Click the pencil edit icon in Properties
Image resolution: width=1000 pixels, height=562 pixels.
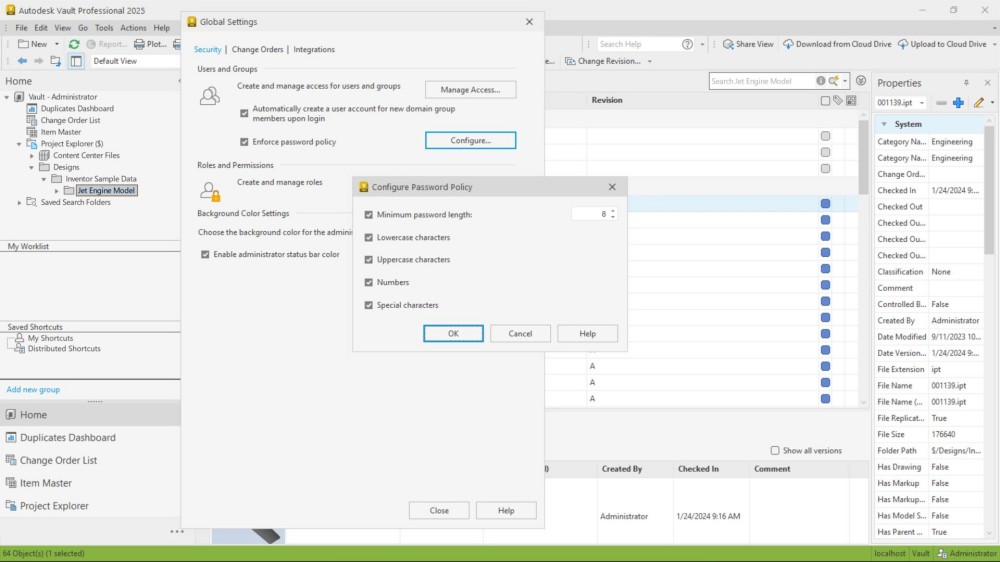[978, 103]
